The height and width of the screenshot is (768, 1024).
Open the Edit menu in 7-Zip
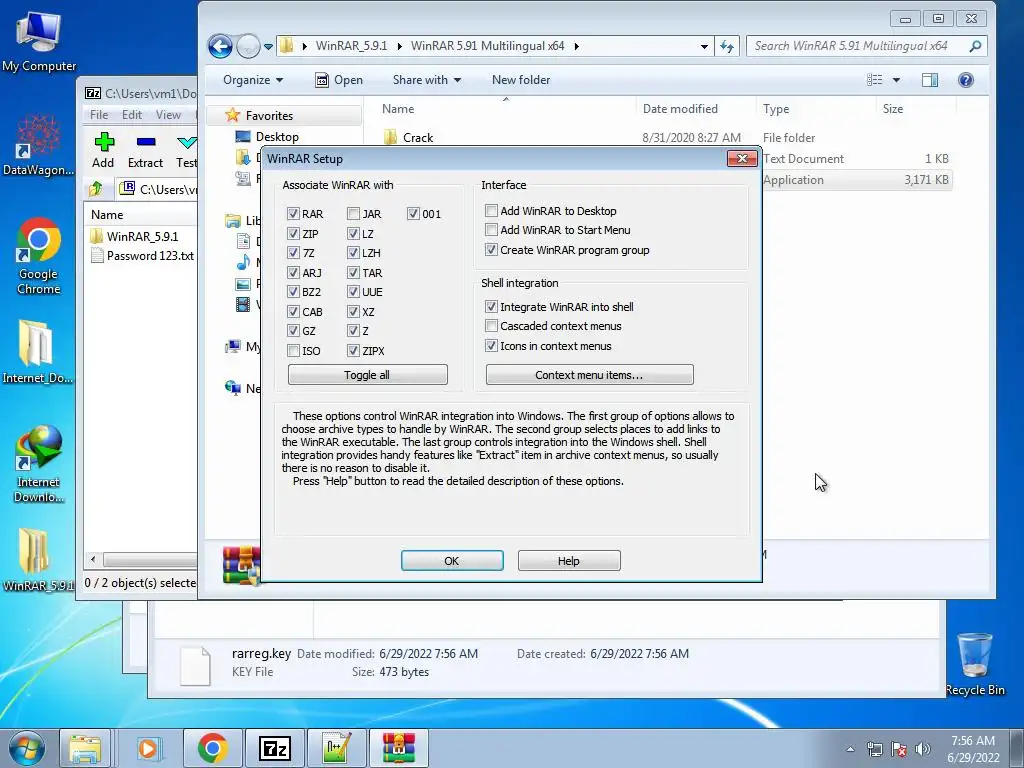[x=131, y=114]
